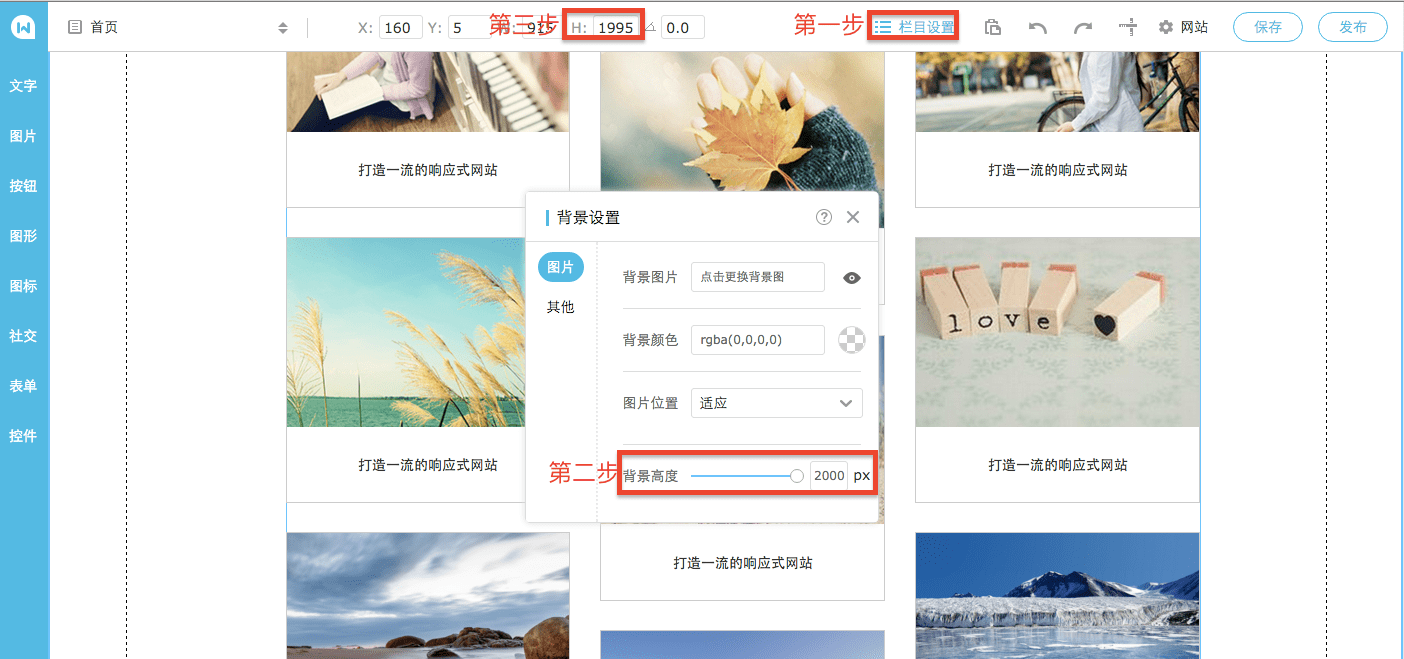This screenshot has width=1404, height=659.
Task: Select 表单 form tool in sidebar
Action: tap(23, 386)
